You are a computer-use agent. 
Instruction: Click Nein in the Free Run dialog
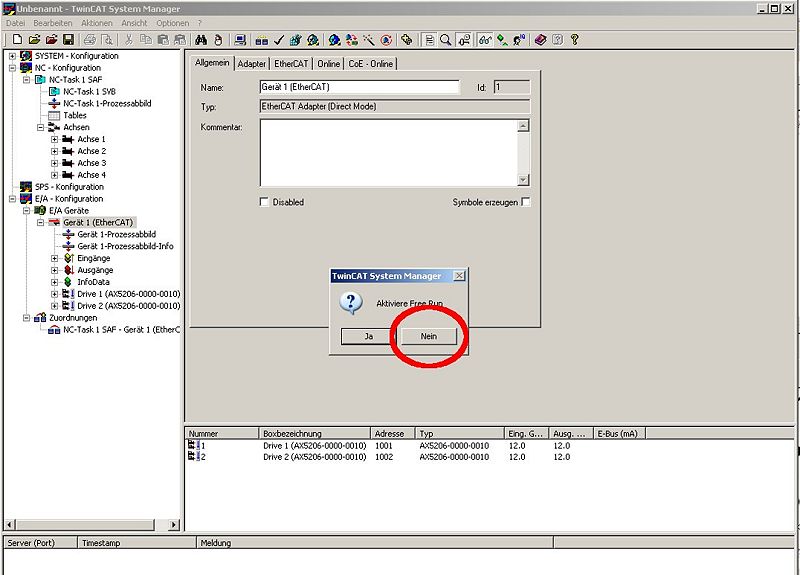coord(429,336)
